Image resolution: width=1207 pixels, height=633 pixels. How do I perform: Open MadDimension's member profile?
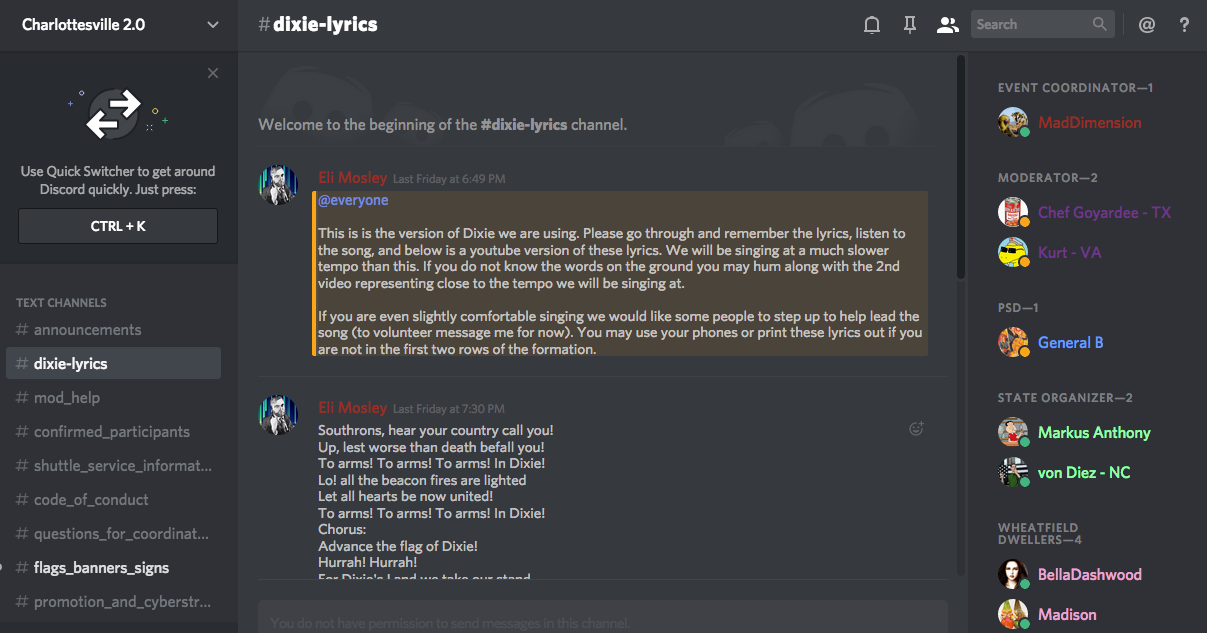coord(1089,123)
